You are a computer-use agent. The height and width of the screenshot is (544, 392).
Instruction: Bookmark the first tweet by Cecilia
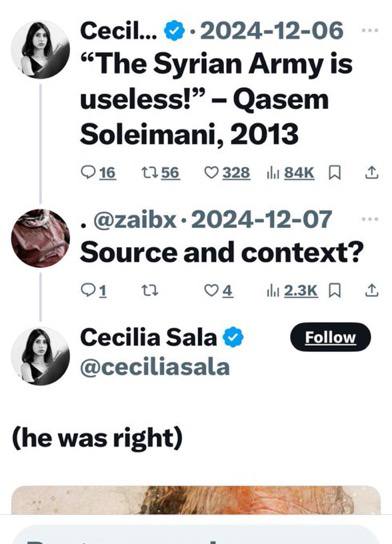pyautogui.click(x=335, y=172)
